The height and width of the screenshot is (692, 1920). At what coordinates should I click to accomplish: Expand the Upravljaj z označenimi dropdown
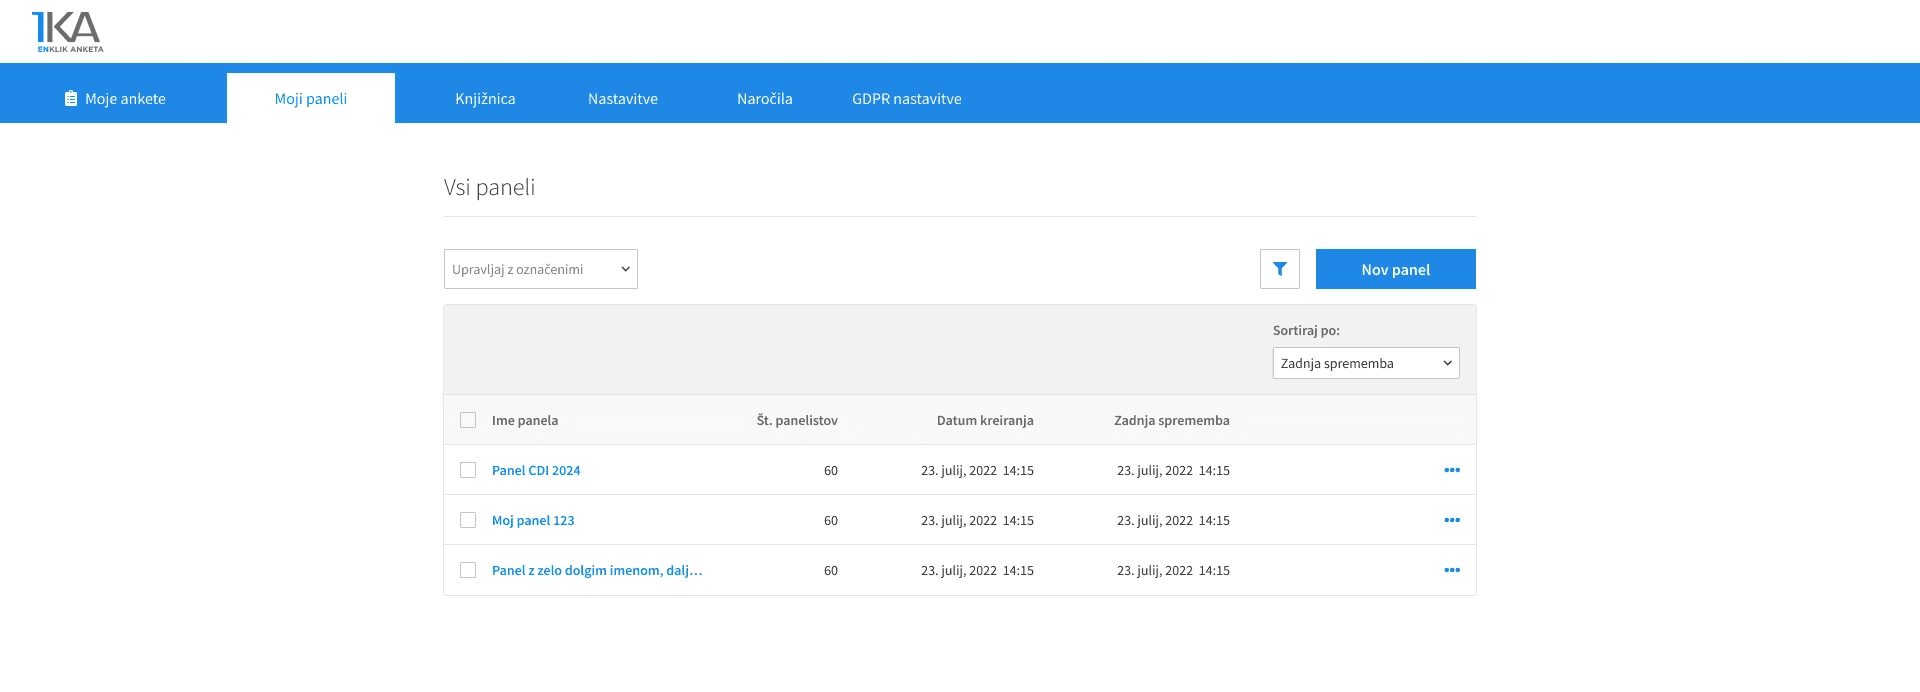point(541,269)
